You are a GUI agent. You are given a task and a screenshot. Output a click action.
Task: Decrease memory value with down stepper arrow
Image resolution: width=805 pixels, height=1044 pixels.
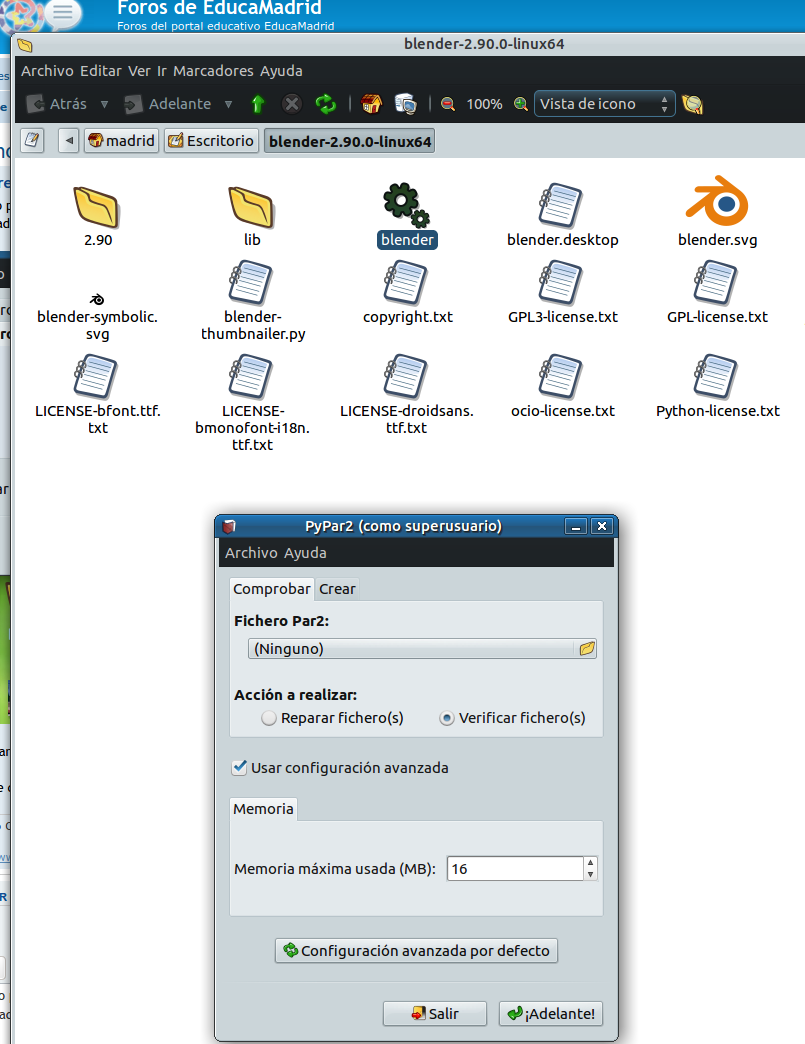coord(591,874)
